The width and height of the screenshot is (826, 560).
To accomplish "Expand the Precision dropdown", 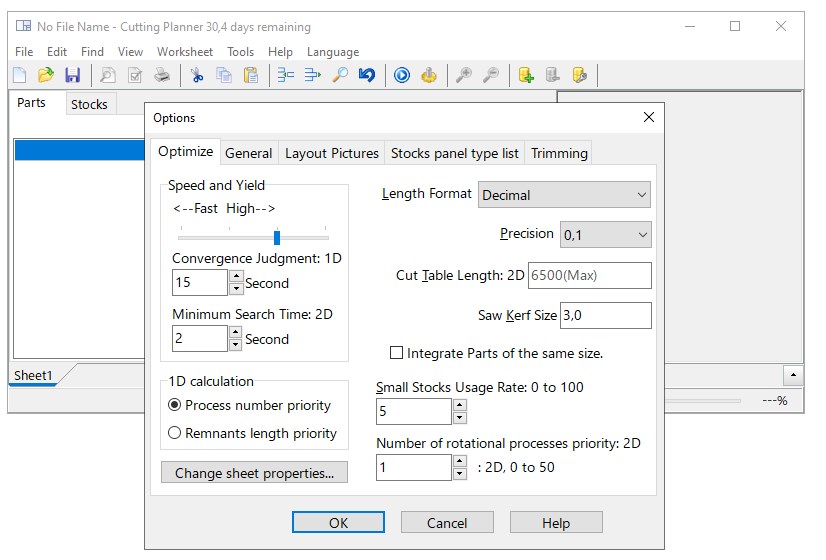I will tap(605, 235).
